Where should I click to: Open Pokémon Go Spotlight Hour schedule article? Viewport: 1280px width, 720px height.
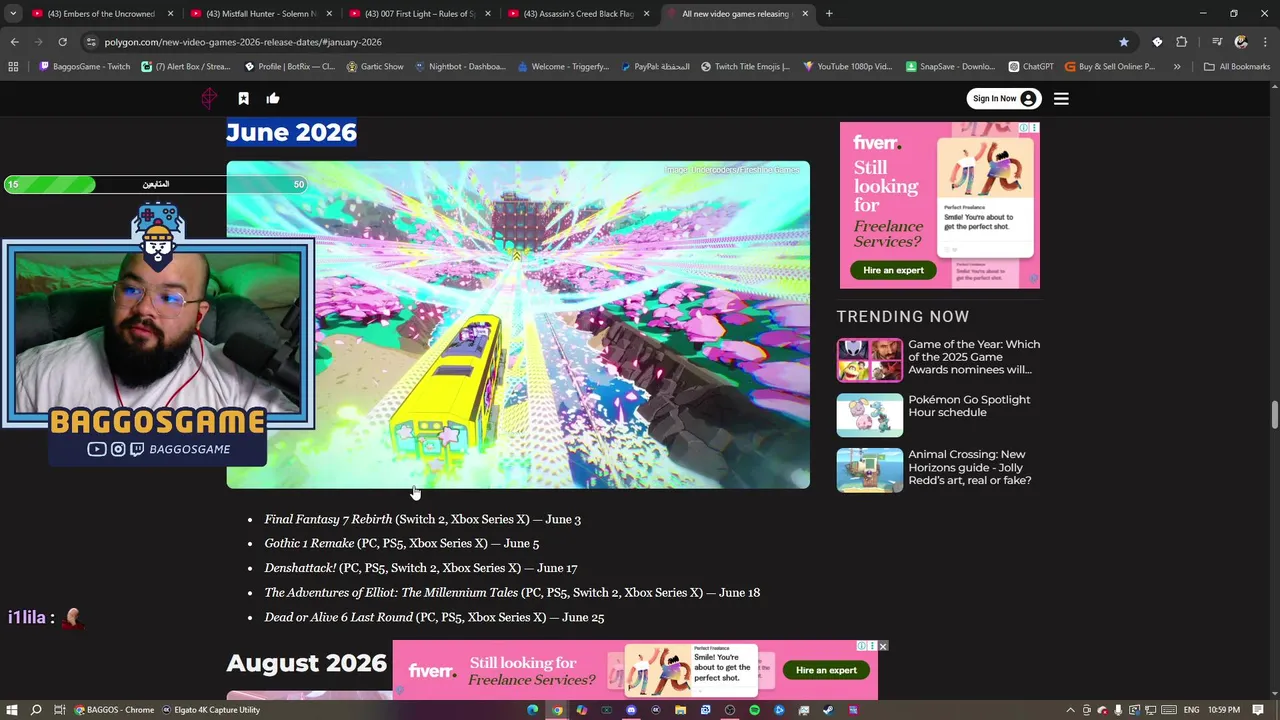pos(969,406)
